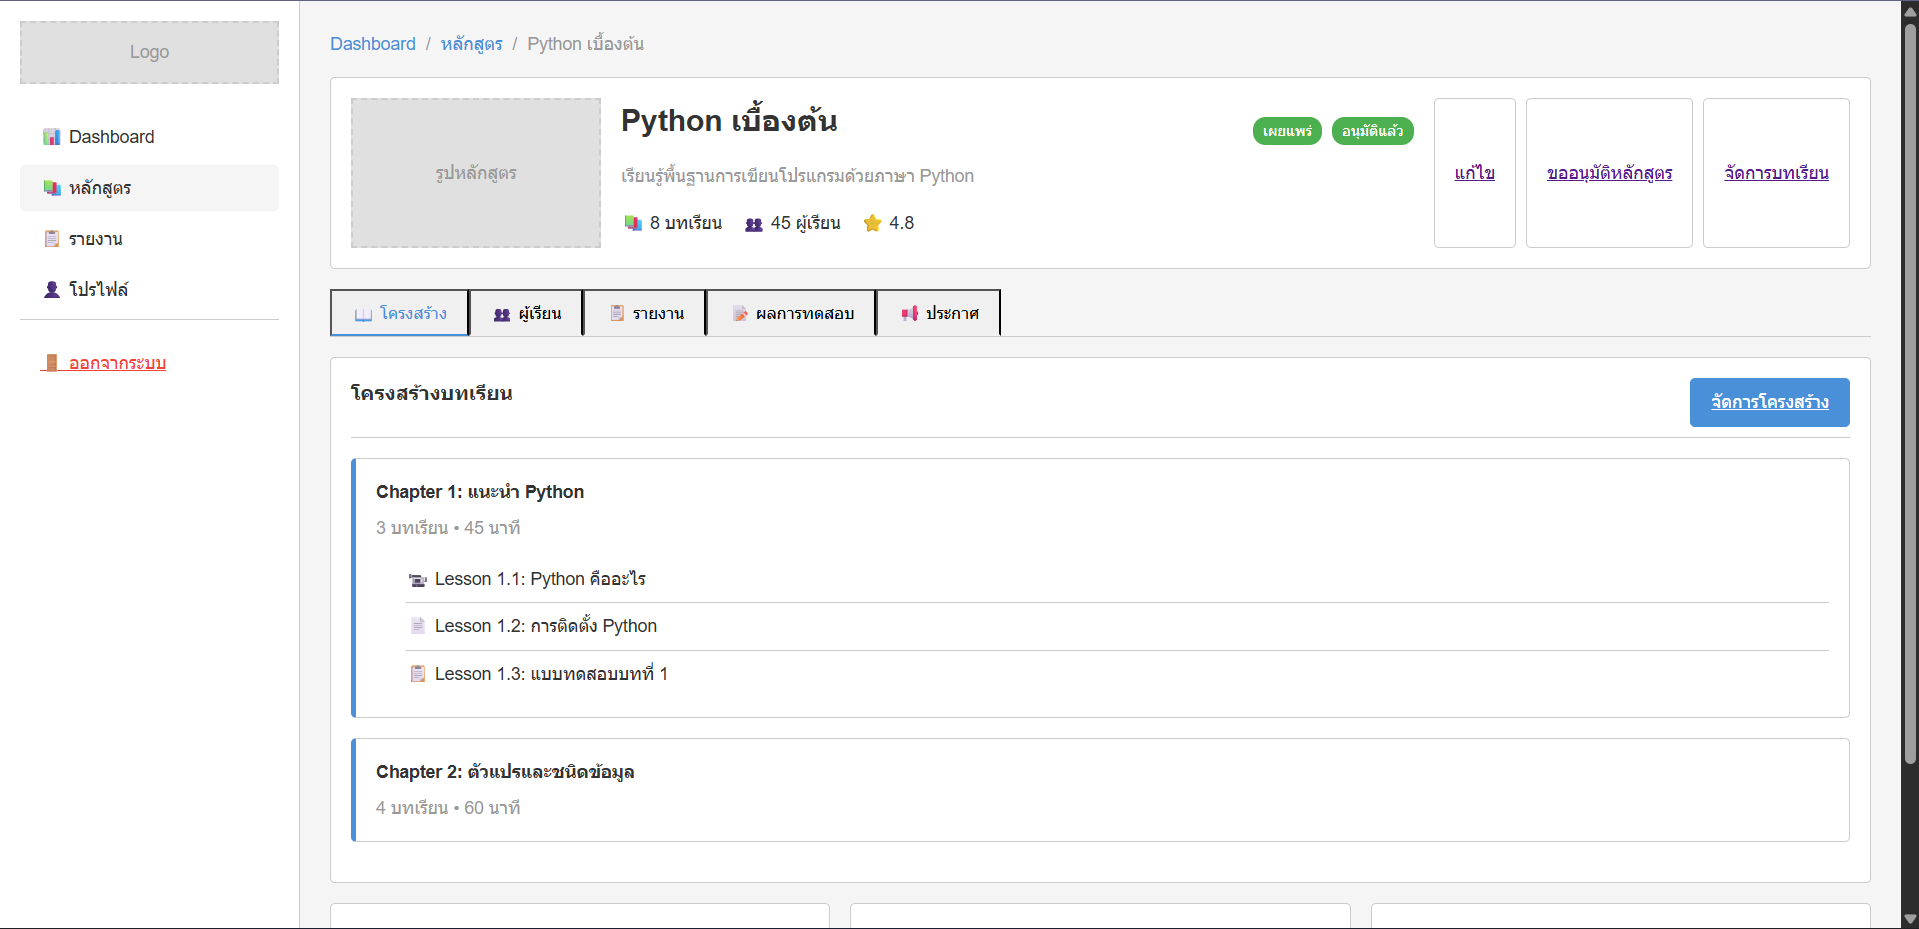Viewport: 1919px width, 929px height.
Task: Click the quiz clipboard icon for Lesson 1.3
Action: pyautogui.click(x=418, y=674)
